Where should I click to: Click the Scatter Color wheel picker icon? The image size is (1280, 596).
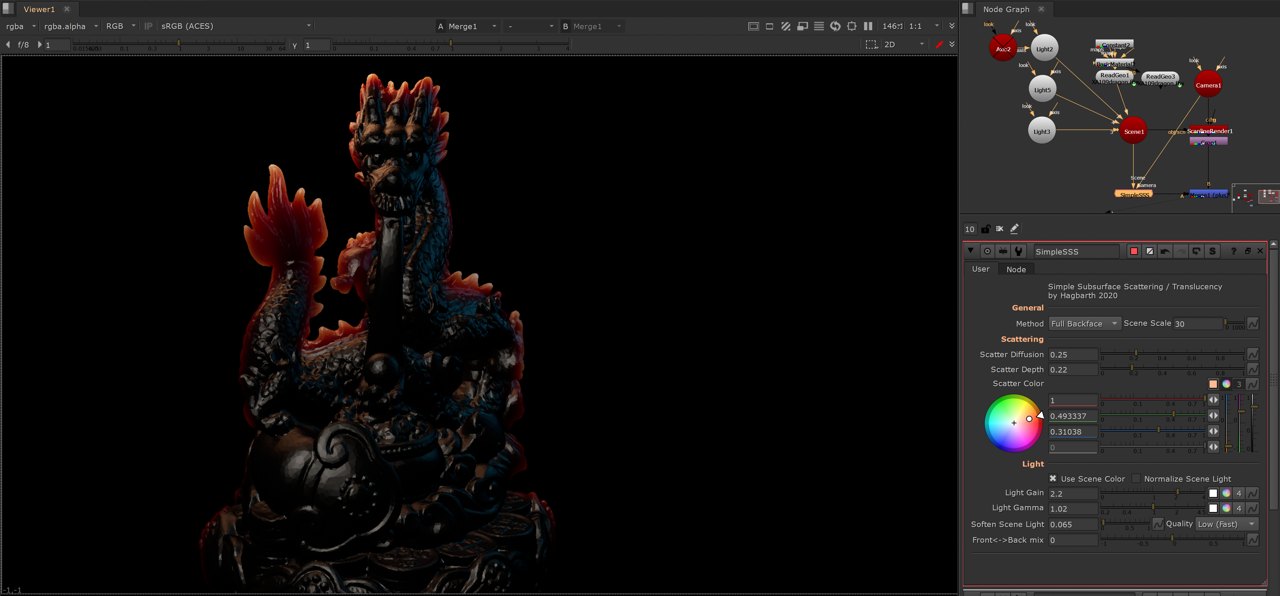tap(1226, 384)
